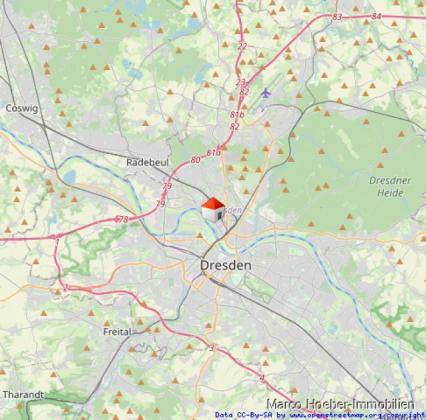
Task: Click motorway junction number 4
Action: point(262,378)
